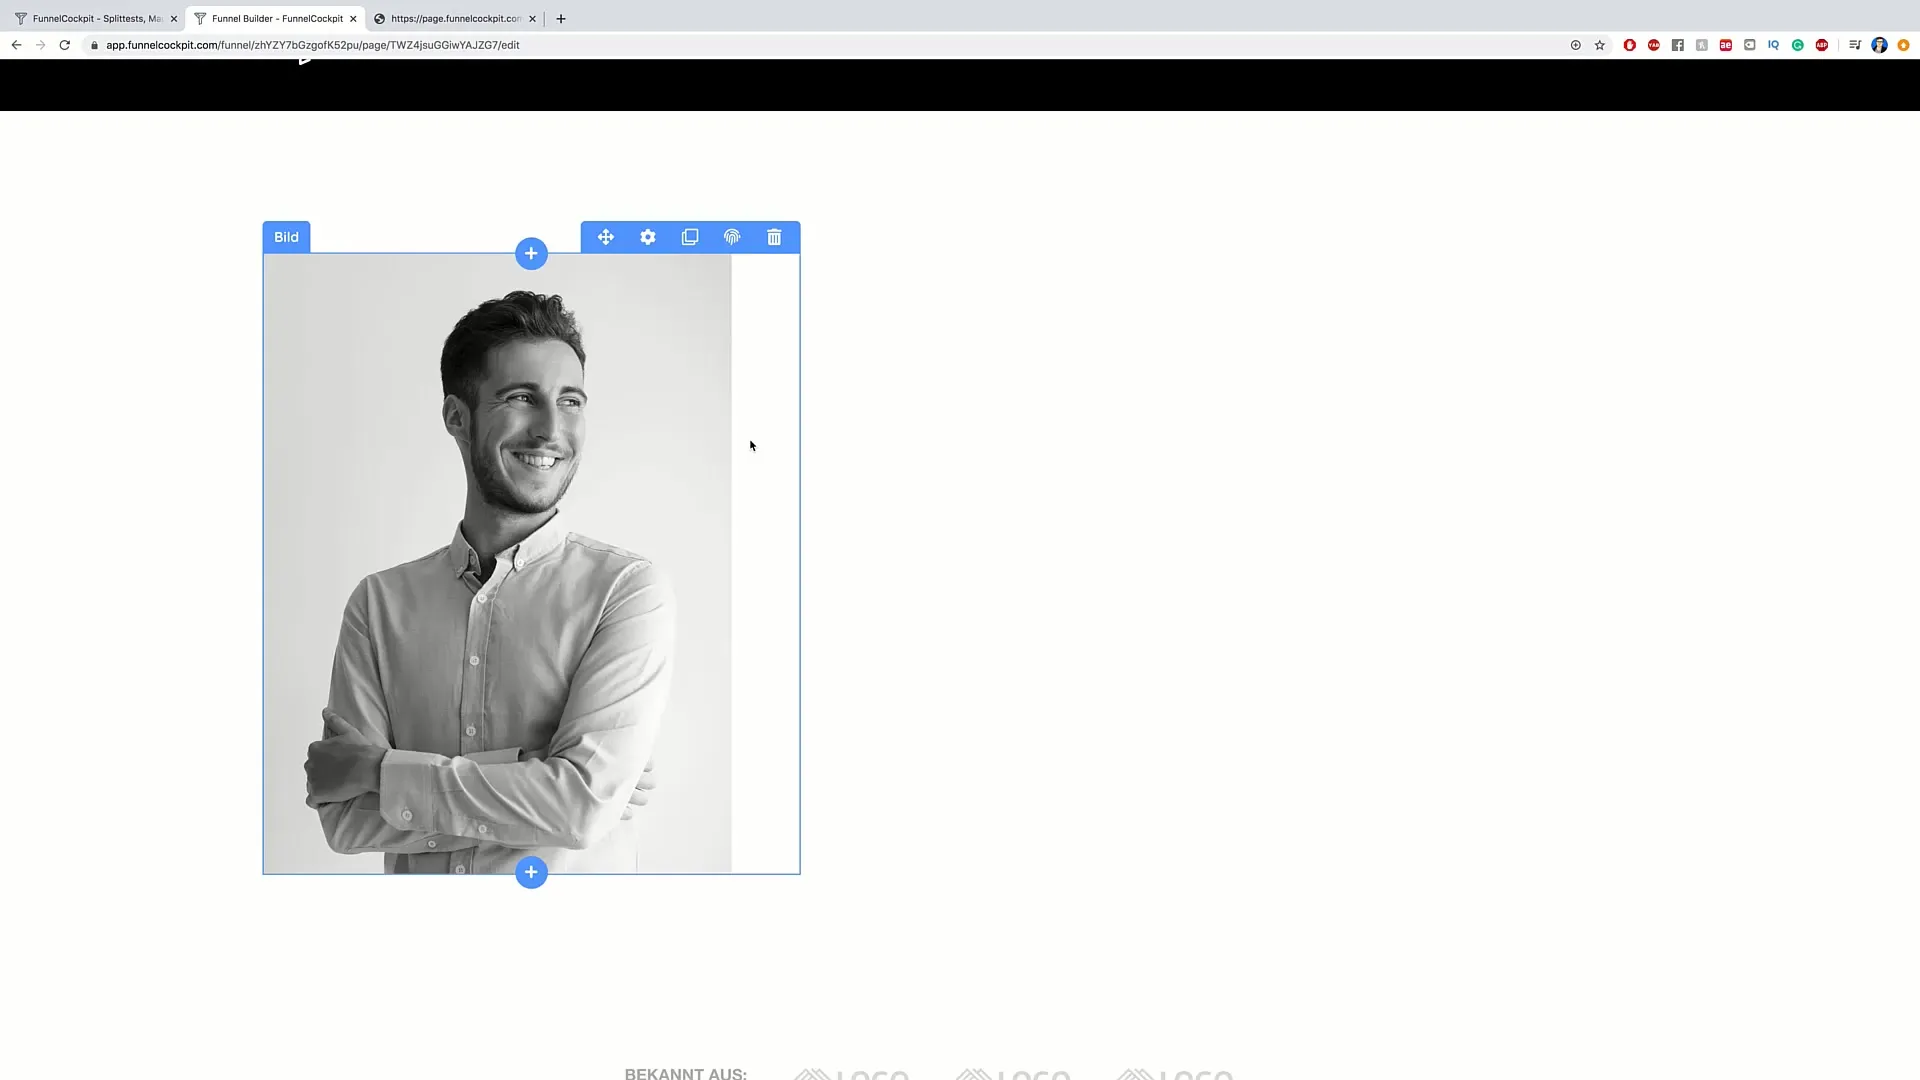The image size is (1920, 1080).
Task: Open the image element settings gear
Action: [648, 237]
